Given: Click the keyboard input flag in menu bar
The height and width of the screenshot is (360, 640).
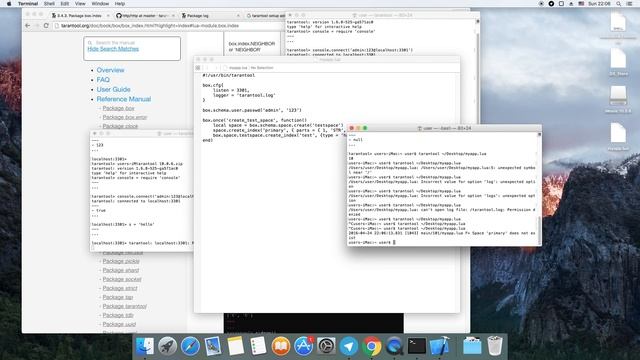Looking at the screenshot, I should [x=581, y=4].
